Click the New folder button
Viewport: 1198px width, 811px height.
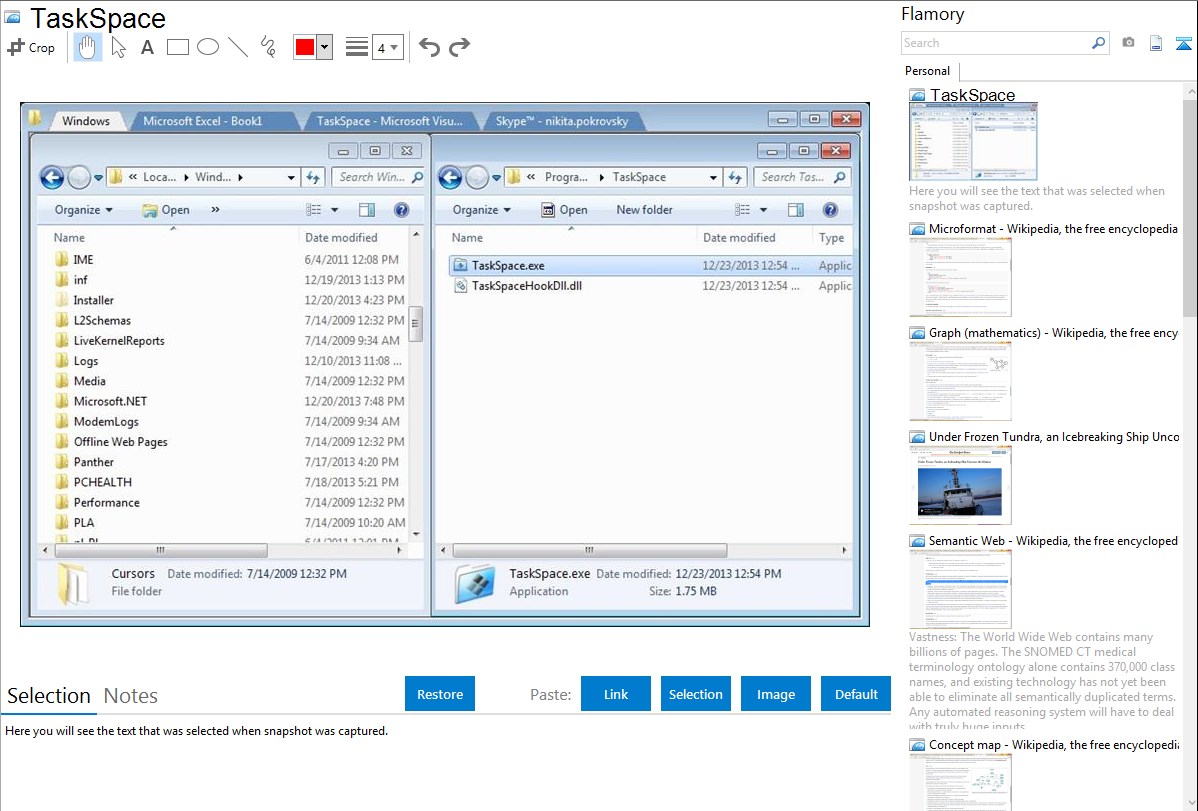pyautogui.click(x=644, y=209)
